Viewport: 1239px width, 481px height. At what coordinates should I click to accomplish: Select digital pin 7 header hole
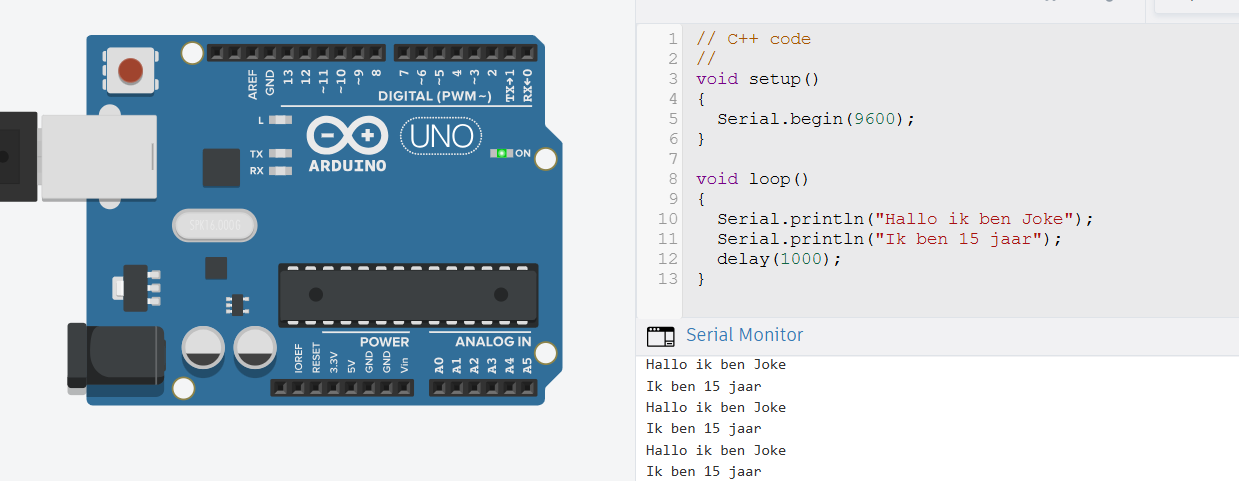[402, 51]
